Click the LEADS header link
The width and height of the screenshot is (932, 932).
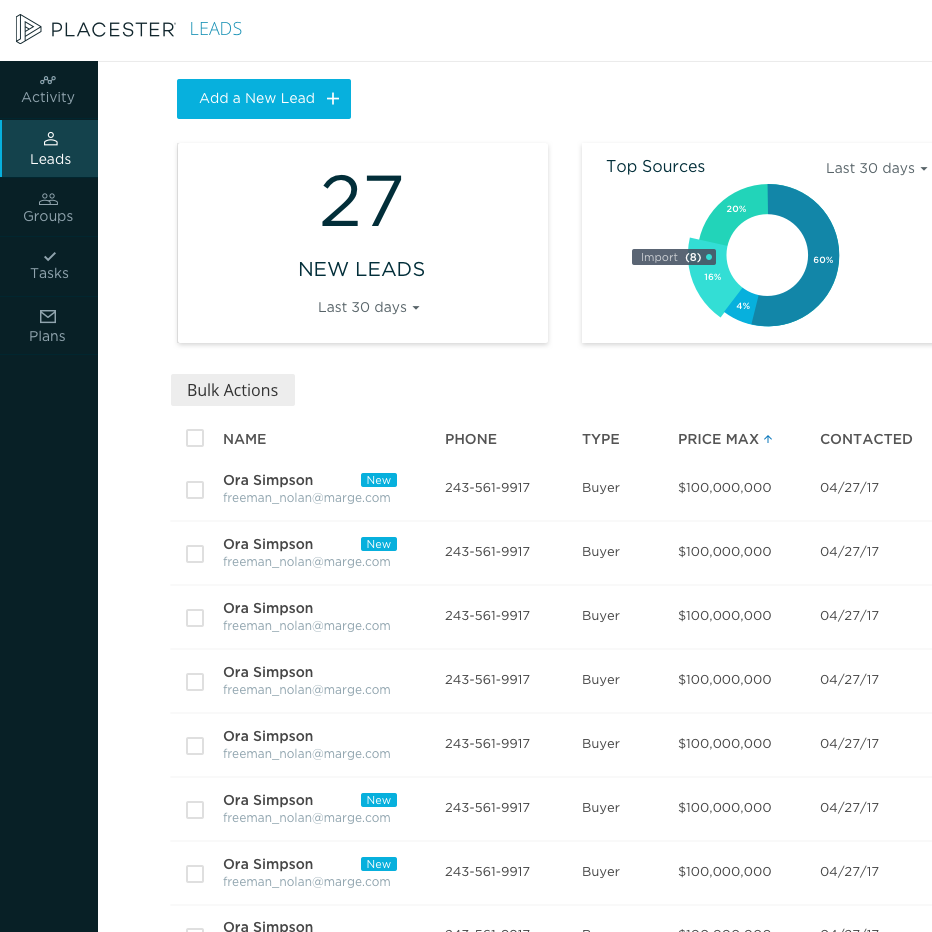pyautogui.click(x=216, y=29)
